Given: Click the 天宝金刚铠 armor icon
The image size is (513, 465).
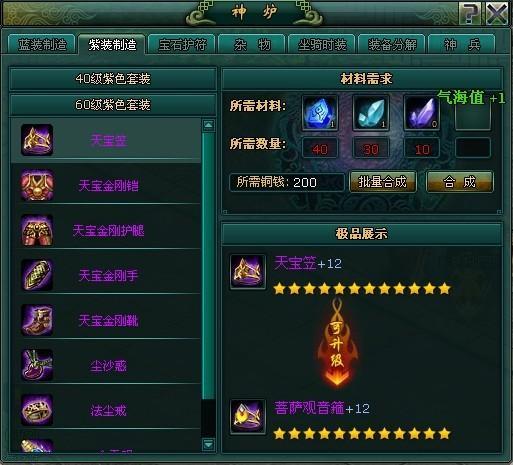Looking at the screenshot, I should [37, 185].
